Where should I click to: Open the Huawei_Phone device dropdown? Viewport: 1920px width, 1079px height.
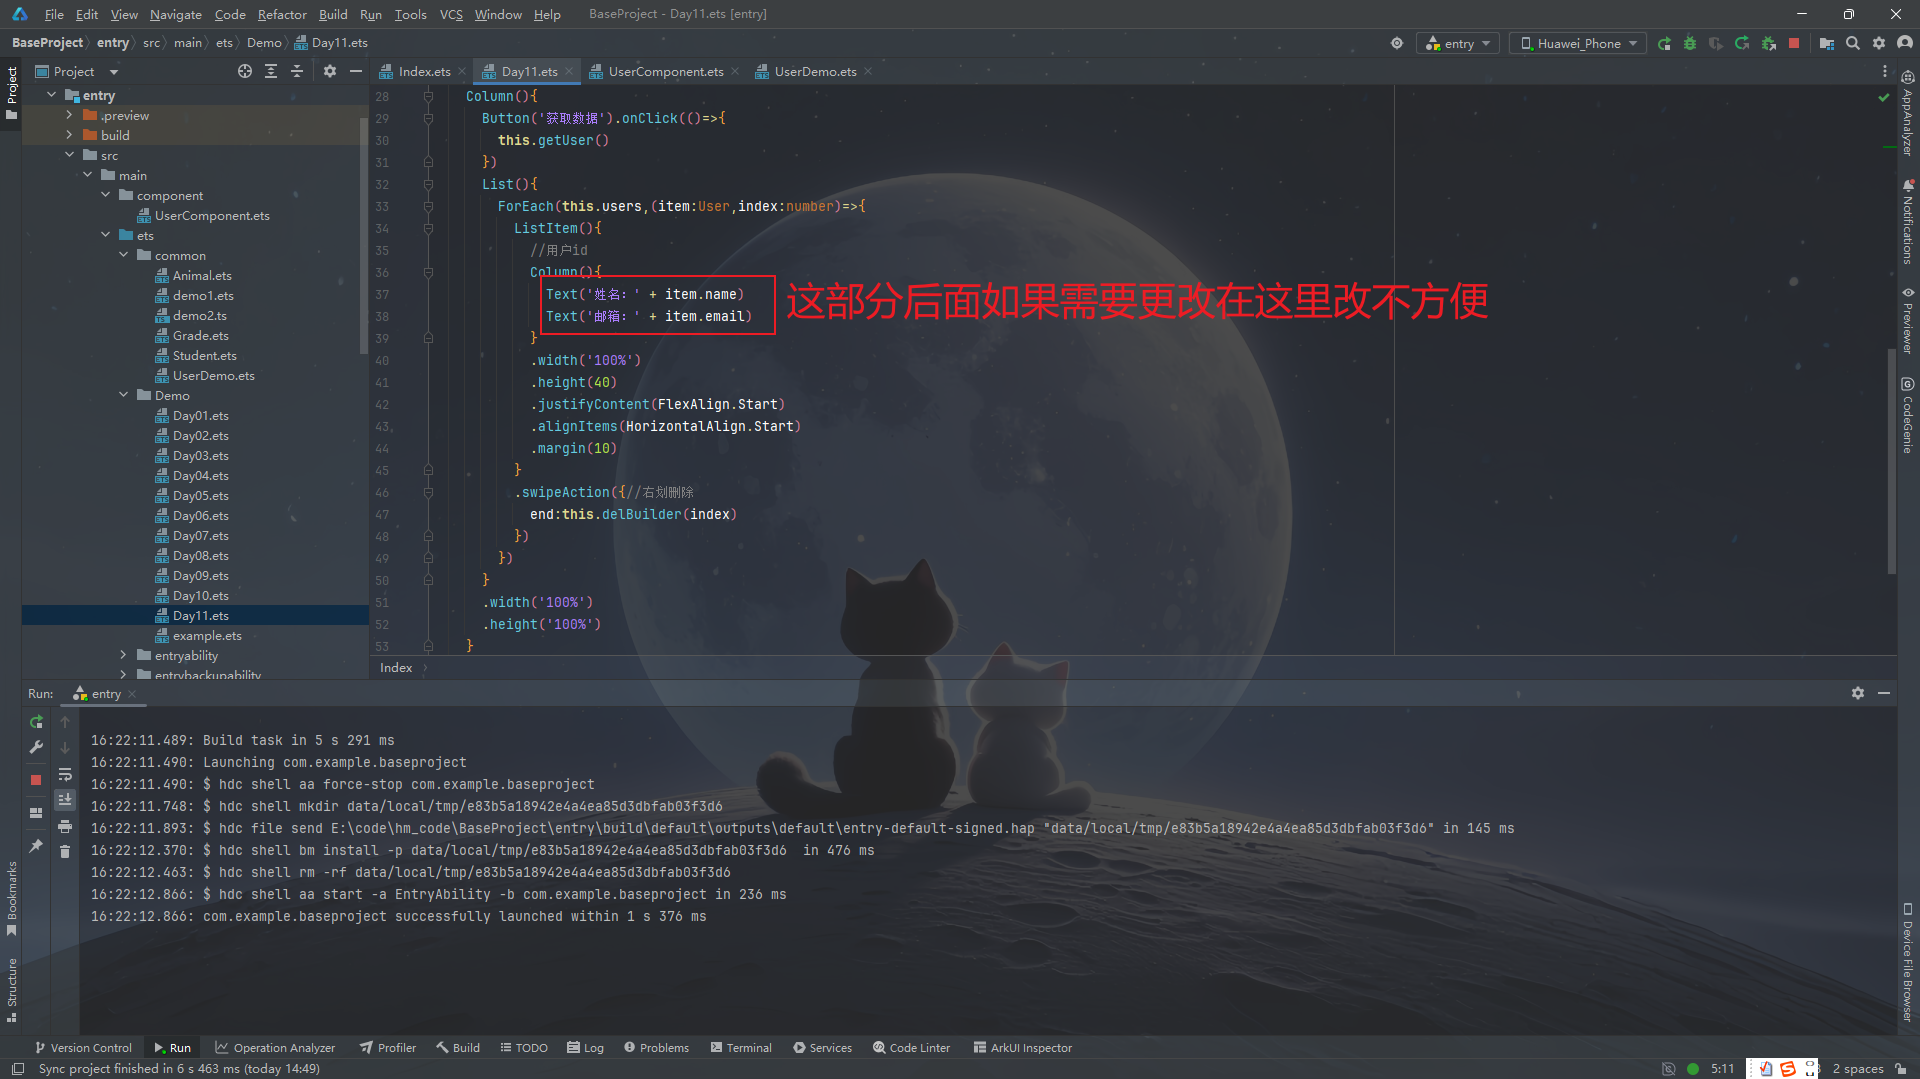[x=1578, y=43]
